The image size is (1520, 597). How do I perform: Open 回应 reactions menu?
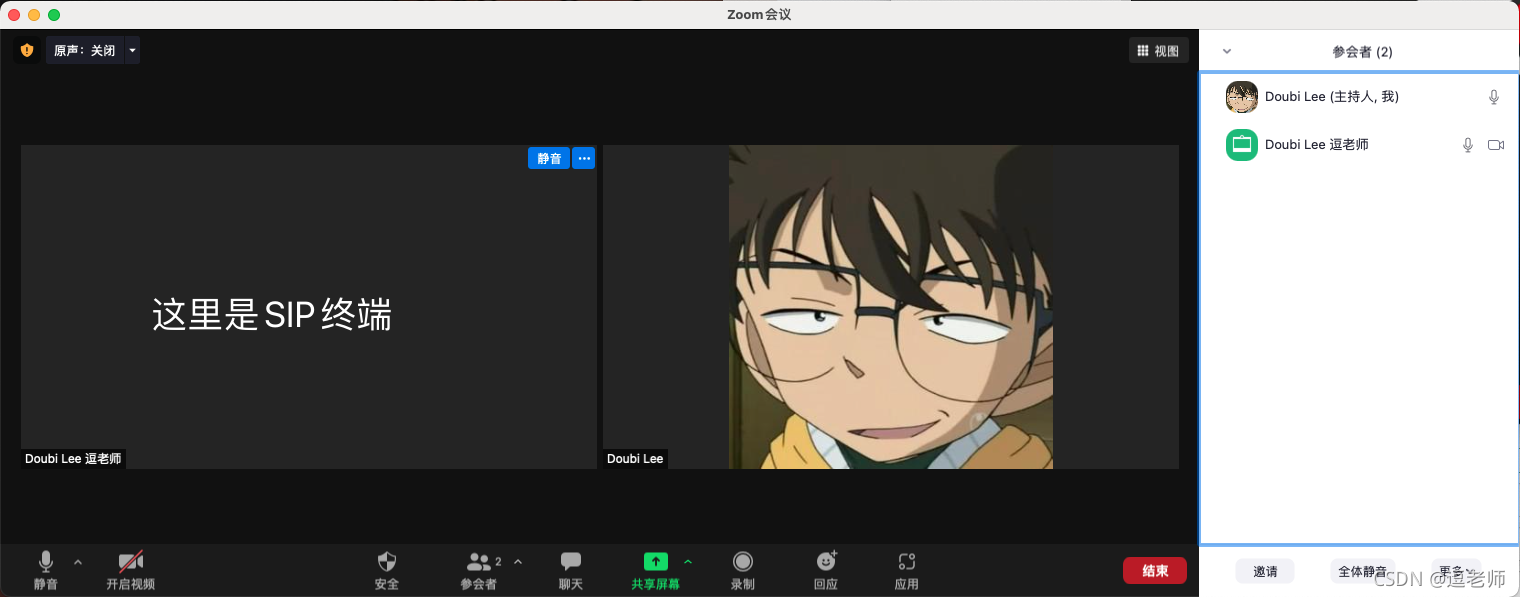pos(826,571)
